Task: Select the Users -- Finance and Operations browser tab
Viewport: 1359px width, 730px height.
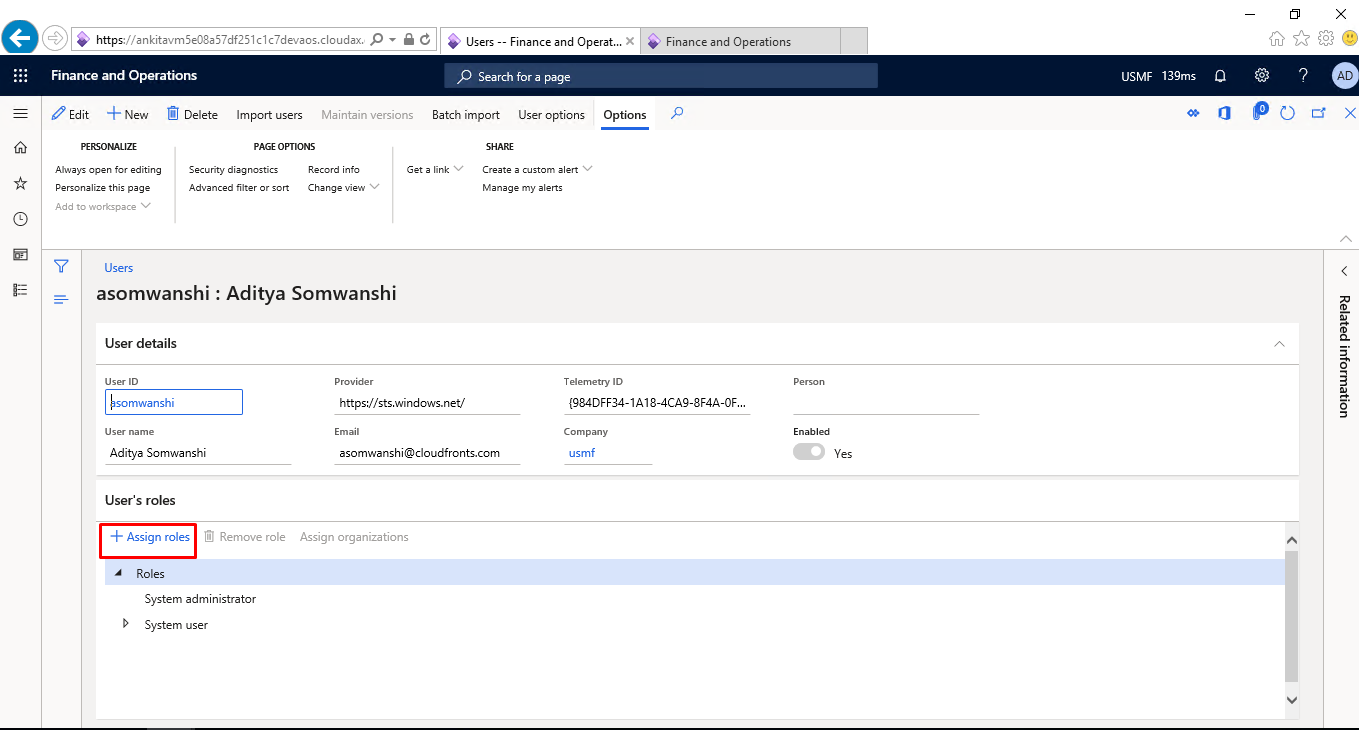Action: (x=540, y=41)
